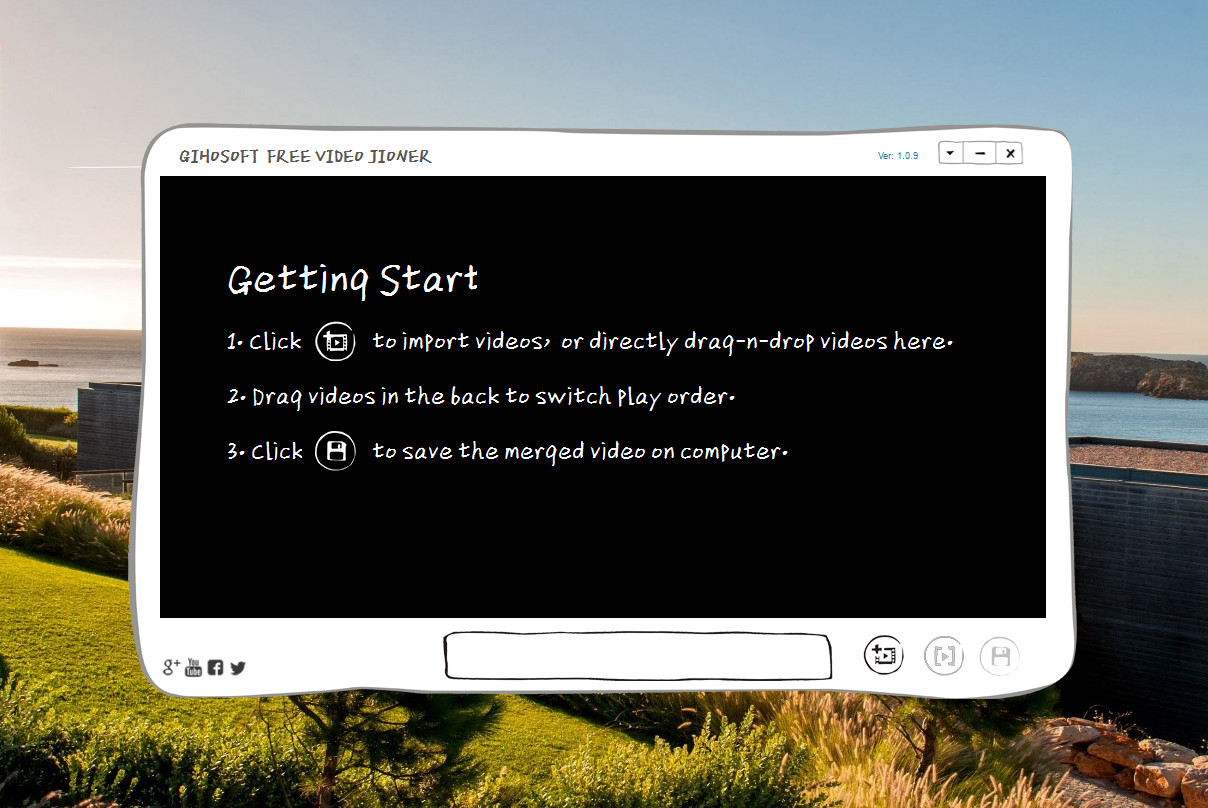This screenshot has height=808, width=1208.
Task: Click the empty video list strip
Action: tap(638, 656)
